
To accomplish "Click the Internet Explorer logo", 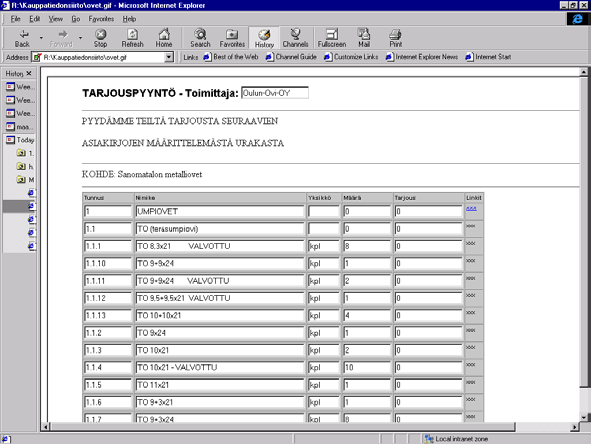I will [577, 19].
